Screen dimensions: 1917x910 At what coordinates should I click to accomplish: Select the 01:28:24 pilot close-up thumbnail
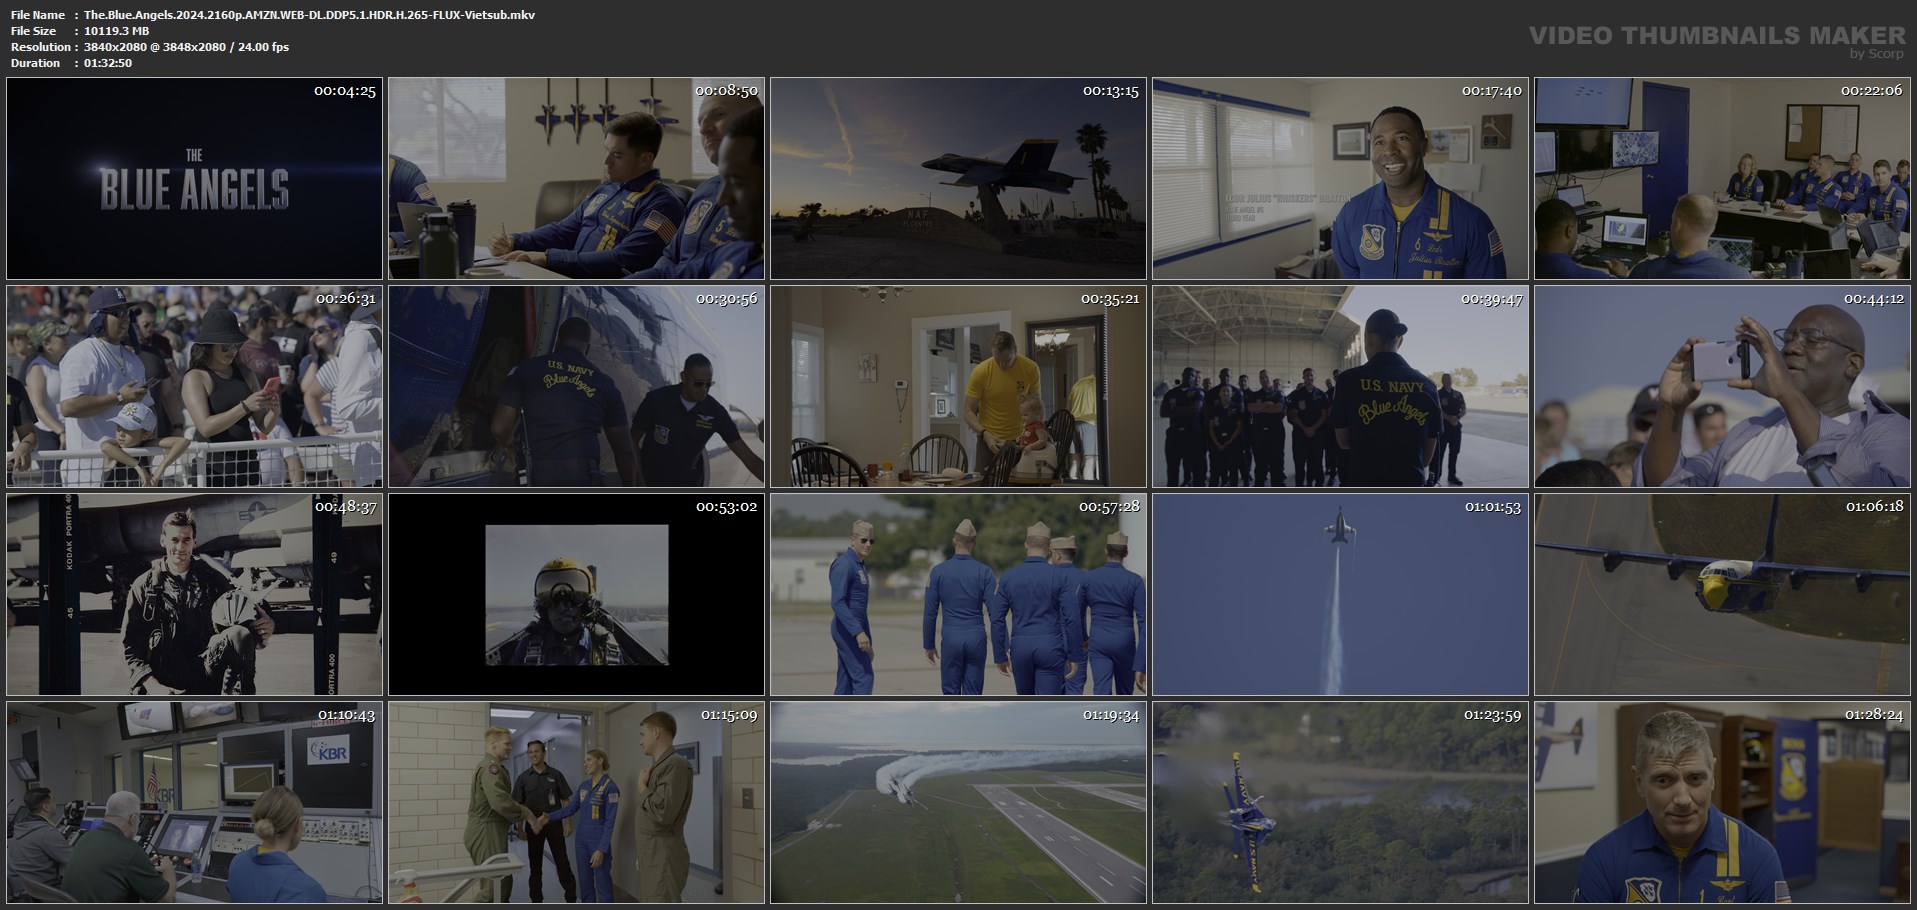pyautogui.click(x=1722, y=803)
